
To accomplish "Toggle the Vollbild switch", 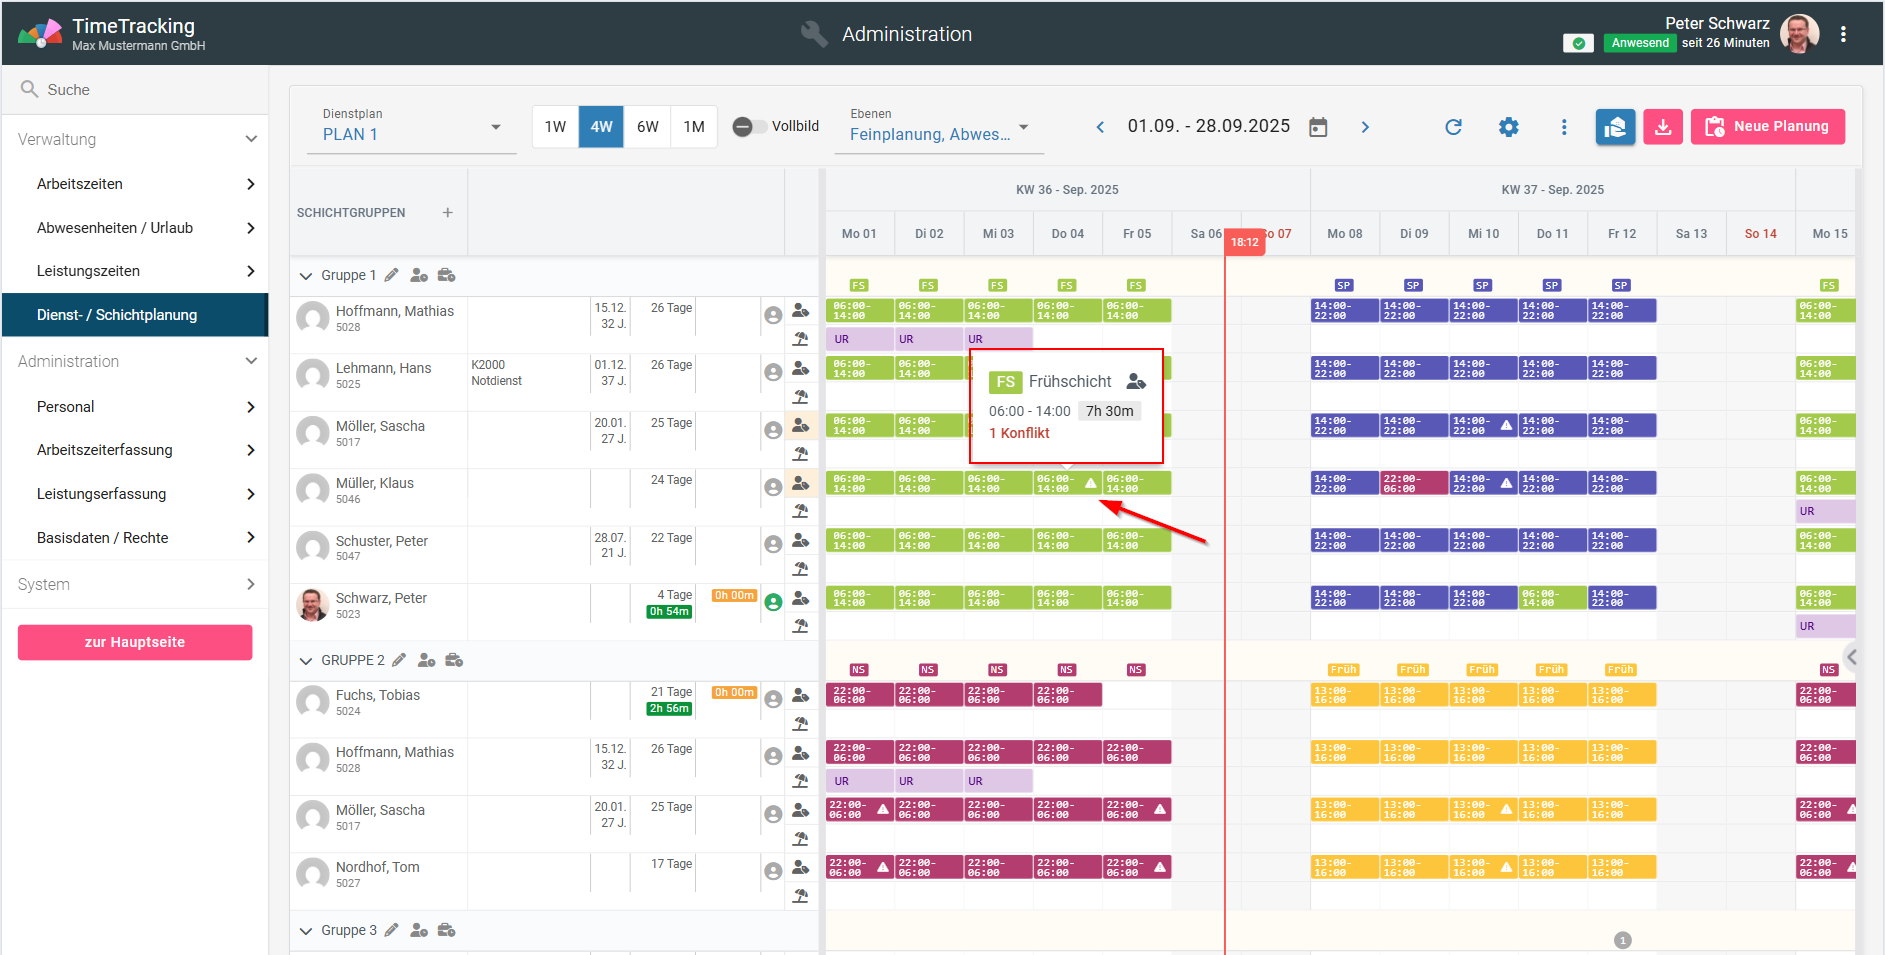I will coord(744,127).
